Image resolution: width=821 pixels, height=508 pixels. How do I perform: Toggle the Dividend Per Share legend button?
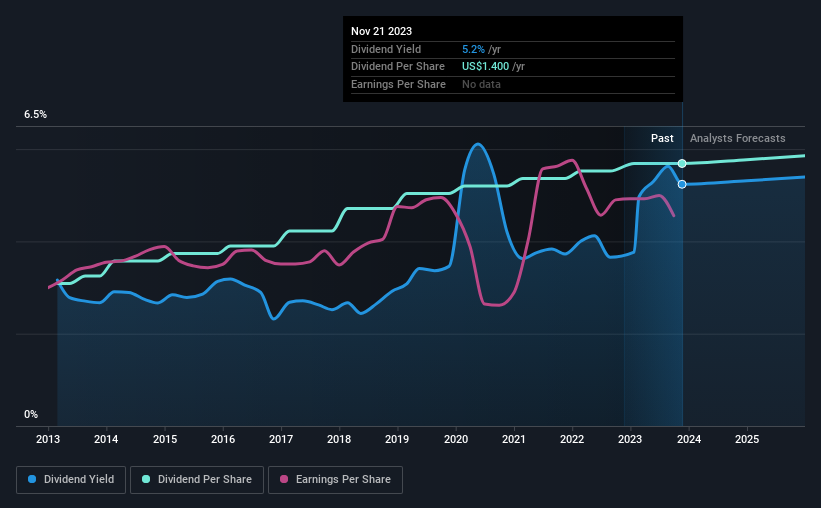point(197,480)
